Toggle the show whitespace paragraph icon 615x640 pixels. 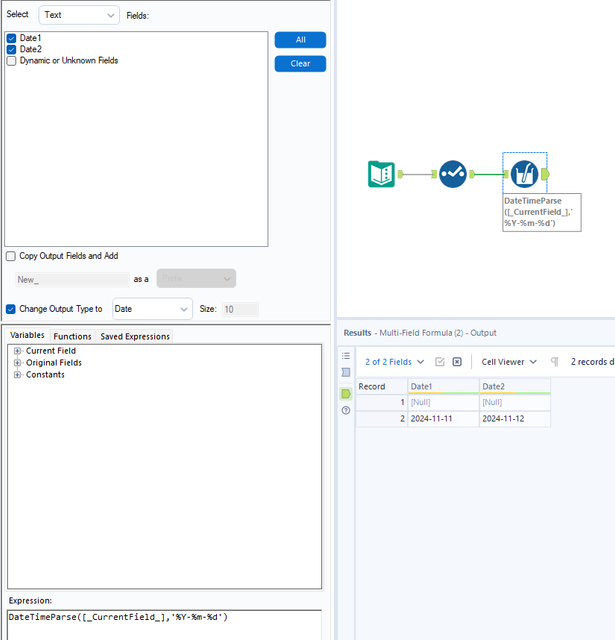[x=554, y=362]
